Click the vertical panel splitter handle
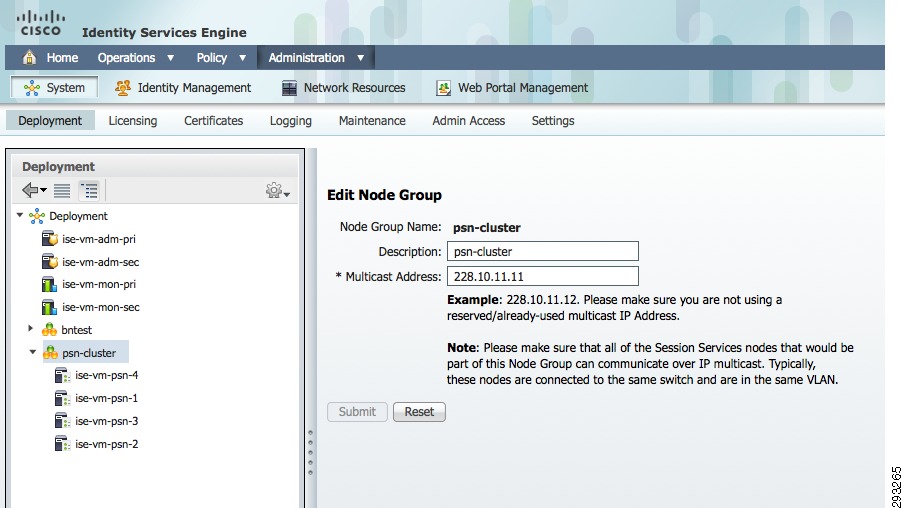Screen dimensions: 901x508 tap(310, 452)
